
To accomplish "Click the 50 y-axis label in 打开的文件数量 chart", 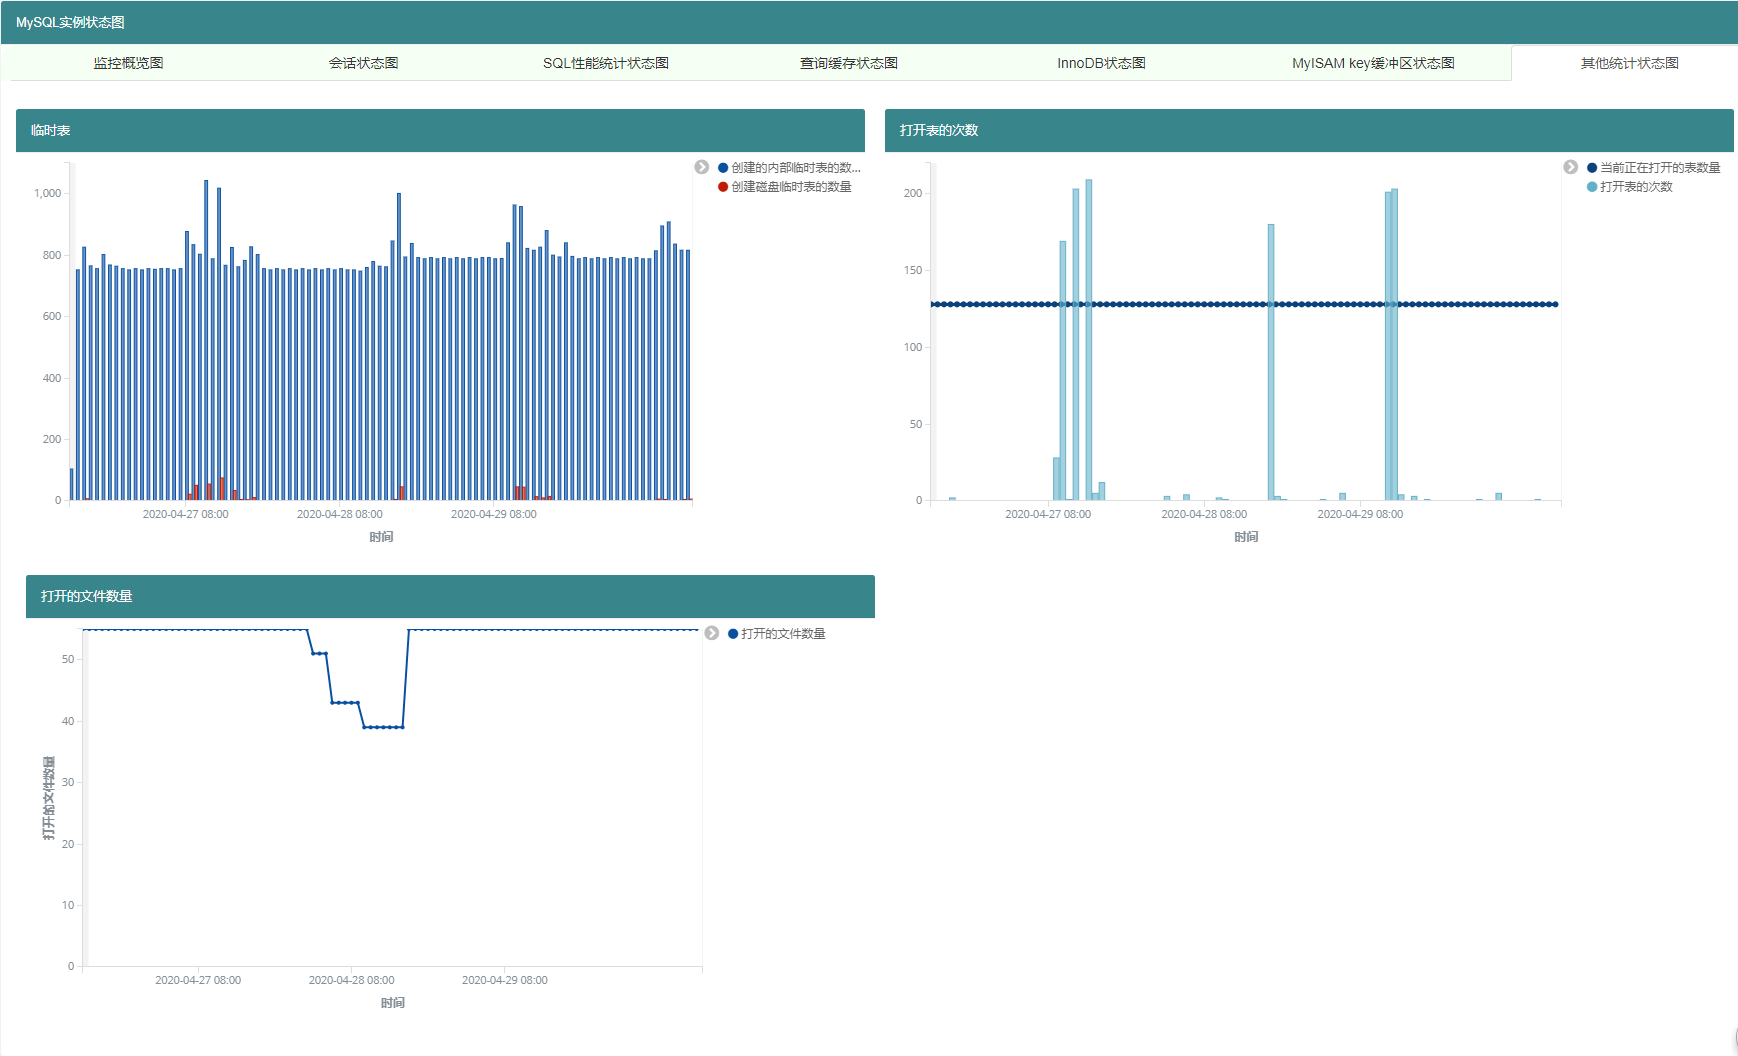I will pos(68,659).
